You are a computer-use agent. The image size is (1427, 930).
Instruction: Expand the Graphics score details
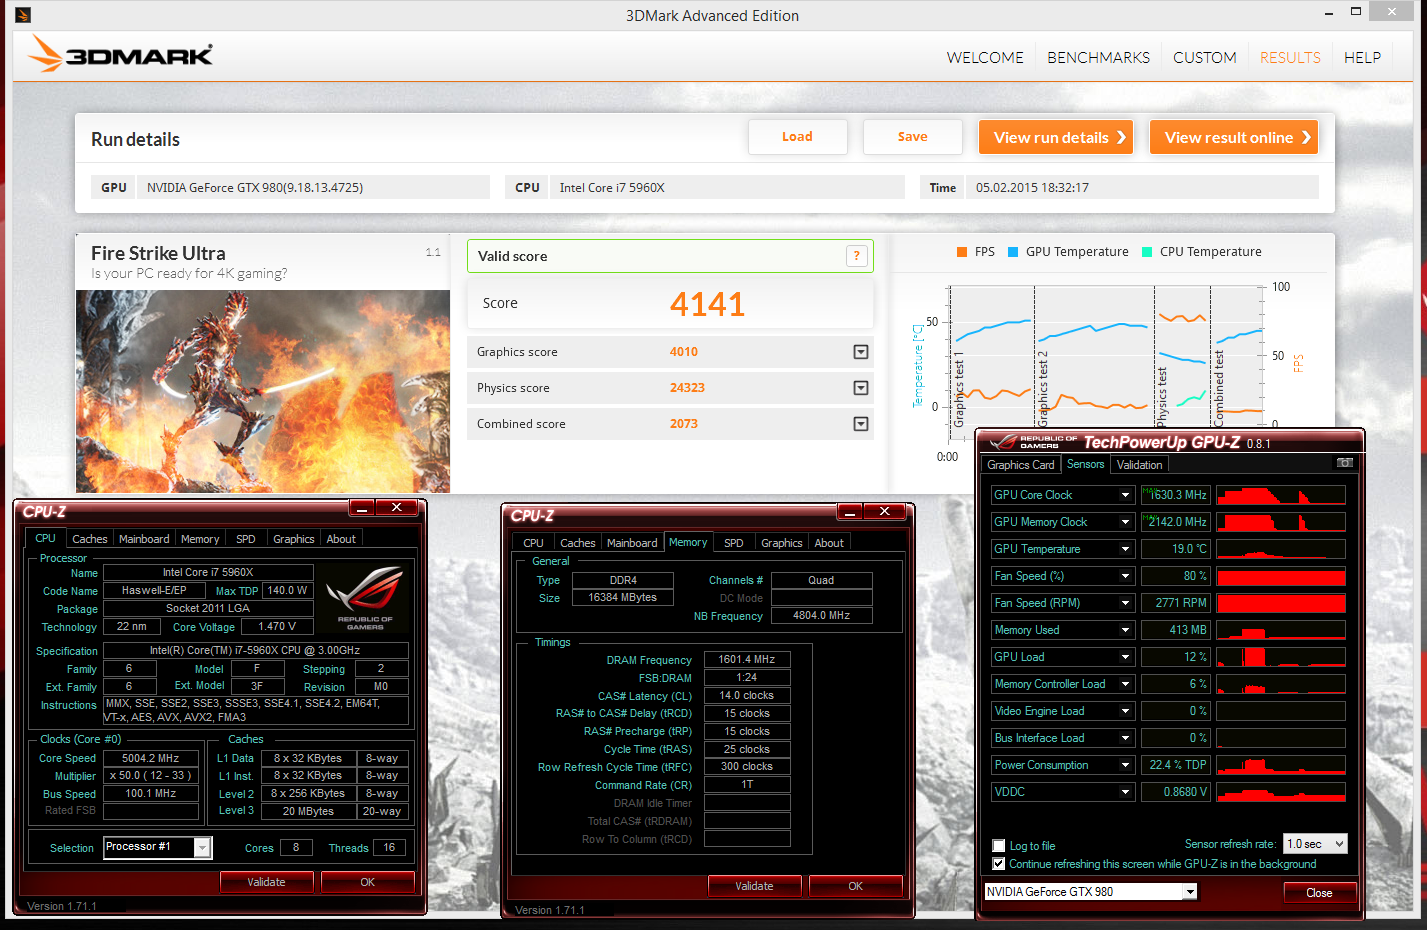[860, 352]
